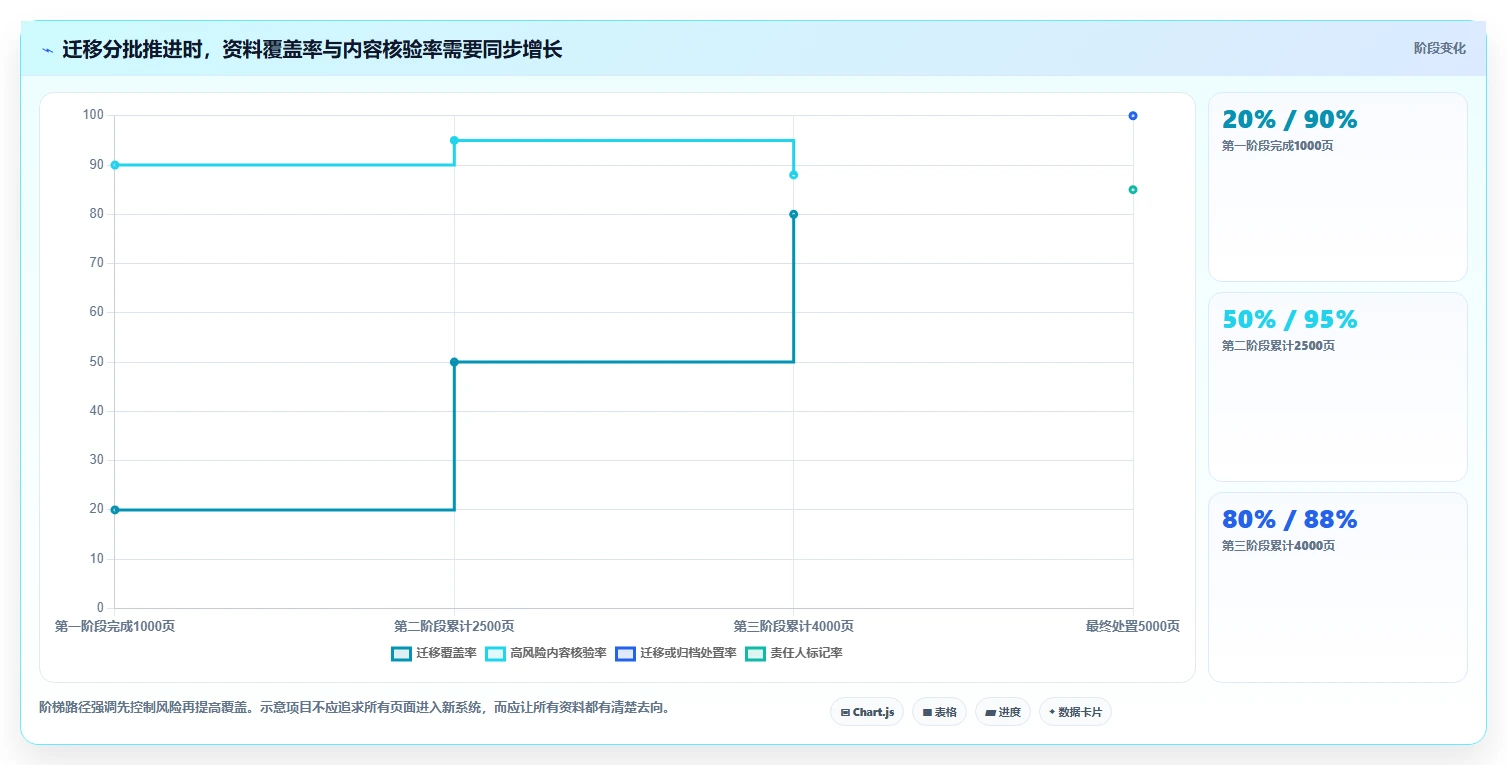
Task: Toggle the 高风险内容核验率 legend swatch
Action: (495, 653)
